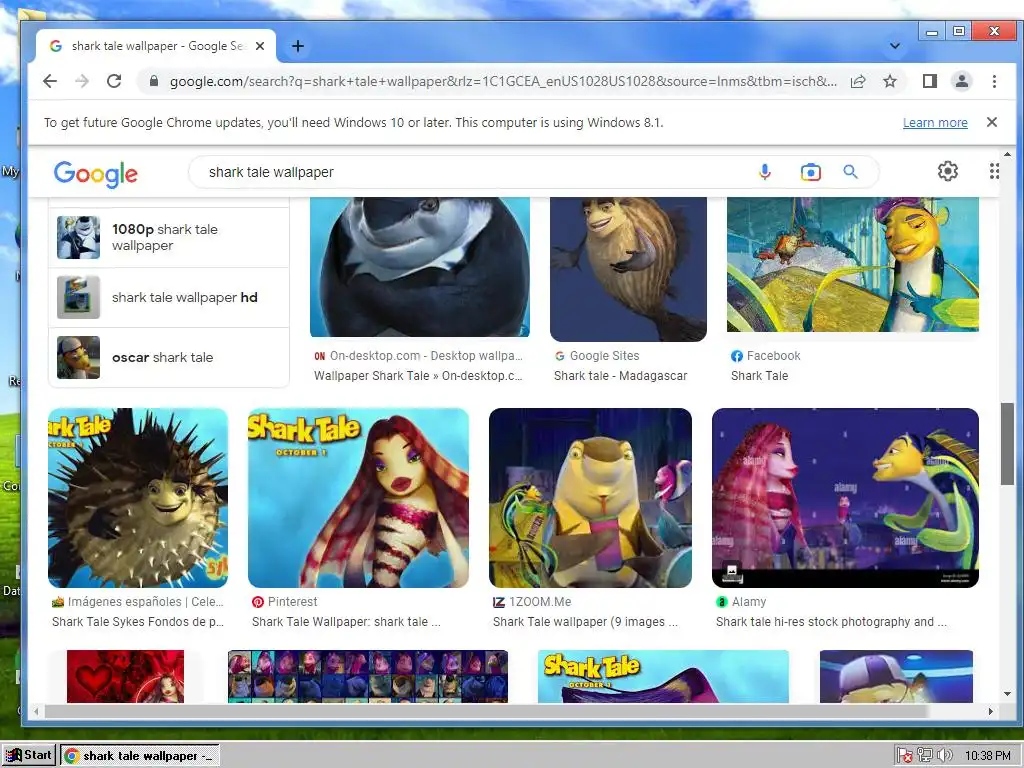The width and height of the screenshot is (1024, 768).
Task: Open the Sykes pufferfish poster image
Action: [138, 498]
